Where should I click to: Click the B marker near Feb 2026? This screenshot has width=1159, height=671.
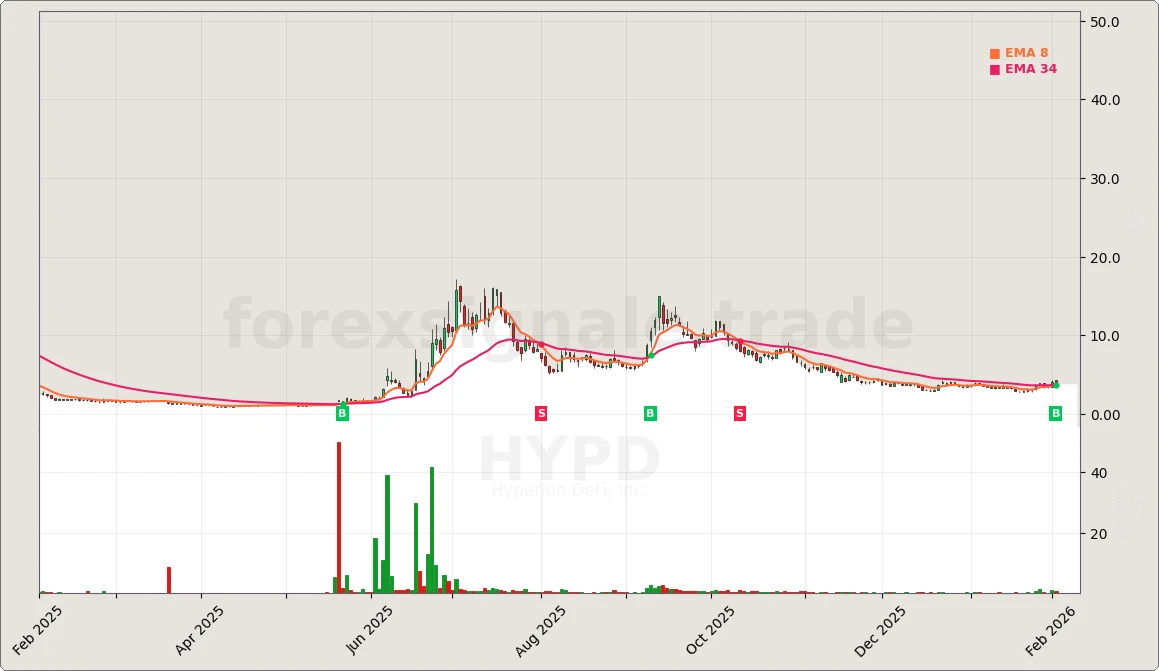point(1055,412)
